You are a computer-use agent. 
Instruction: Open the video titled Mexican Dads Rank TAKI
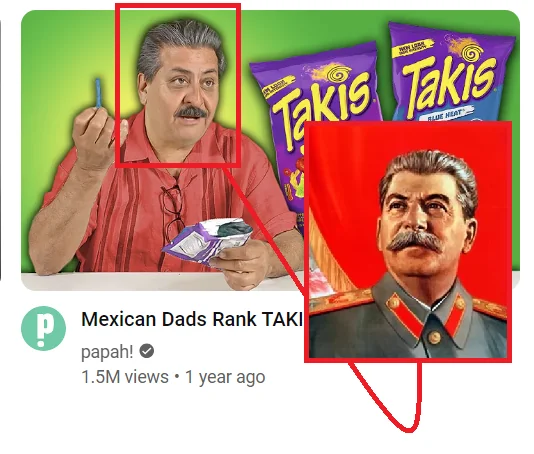pyautogui.click(x=192, y=319)
